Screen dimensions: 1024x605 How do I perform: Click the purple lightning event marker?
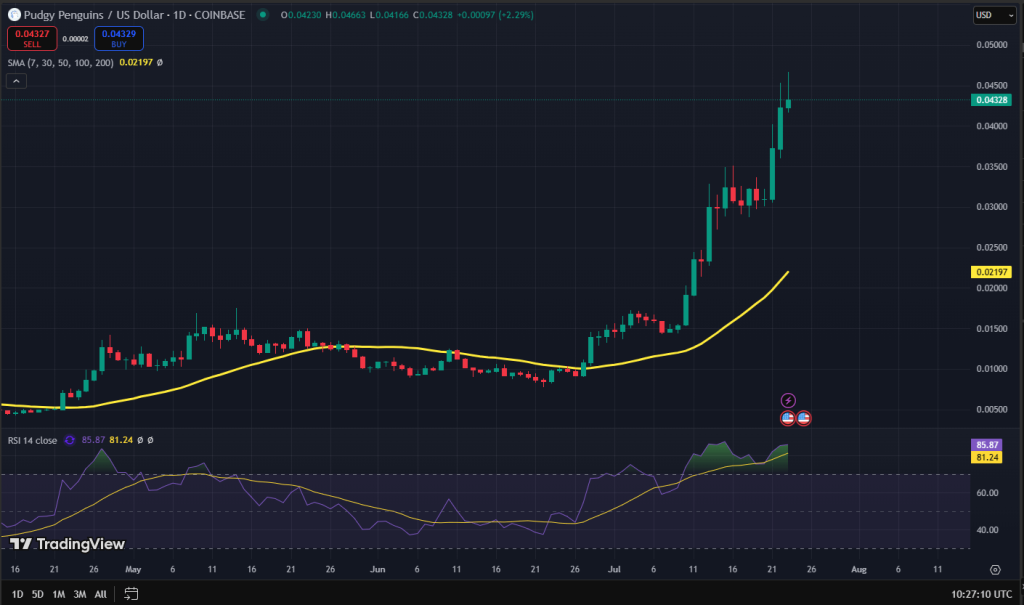(x=788, y=401)
